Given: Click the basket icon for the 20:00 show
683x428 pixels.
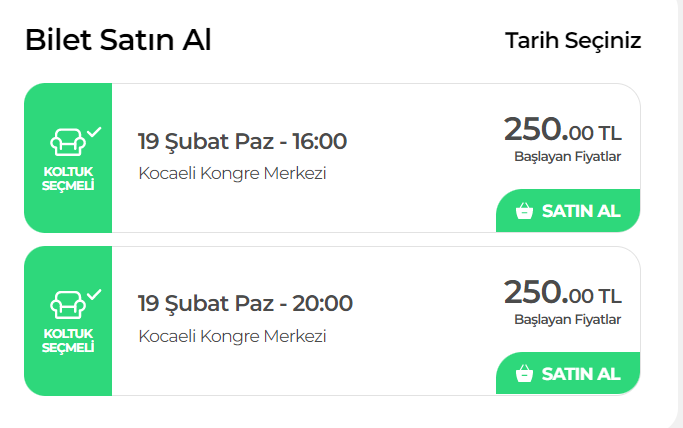Looking at the screenshot, I should pyautogui.click(x=524, y=374).
